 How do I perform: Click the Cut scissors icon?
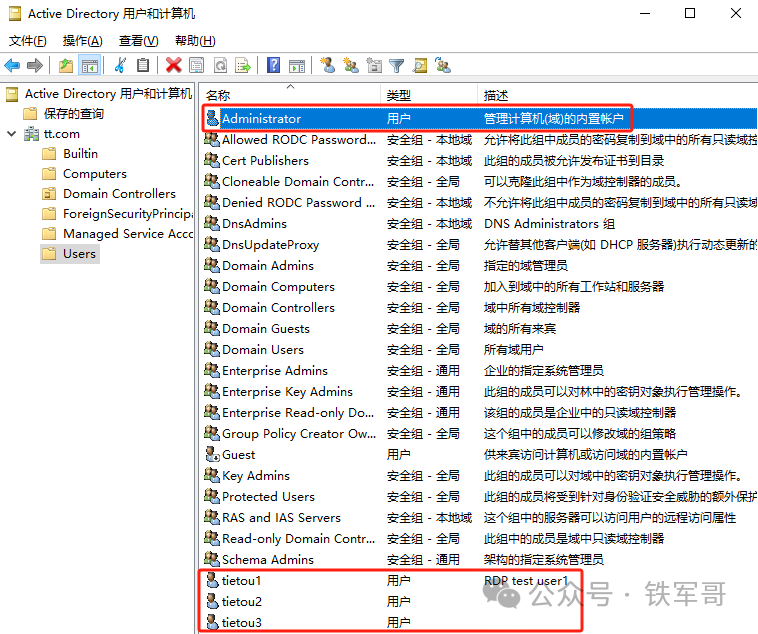tap(120, 65)
